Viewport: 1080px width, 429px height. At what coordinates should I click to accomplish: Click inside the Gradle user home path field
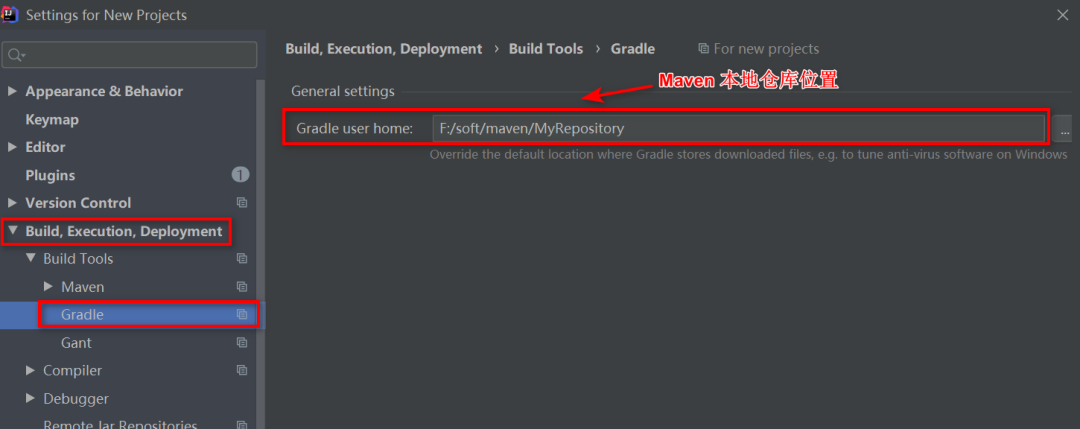(x=738, y=128)
